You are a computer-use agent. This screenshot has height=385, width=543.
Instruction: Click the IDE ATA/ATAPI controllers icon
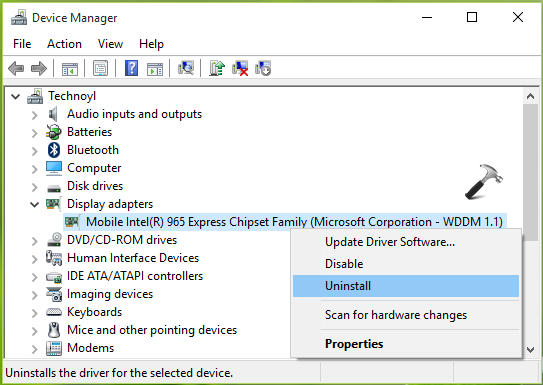(54, 277)
